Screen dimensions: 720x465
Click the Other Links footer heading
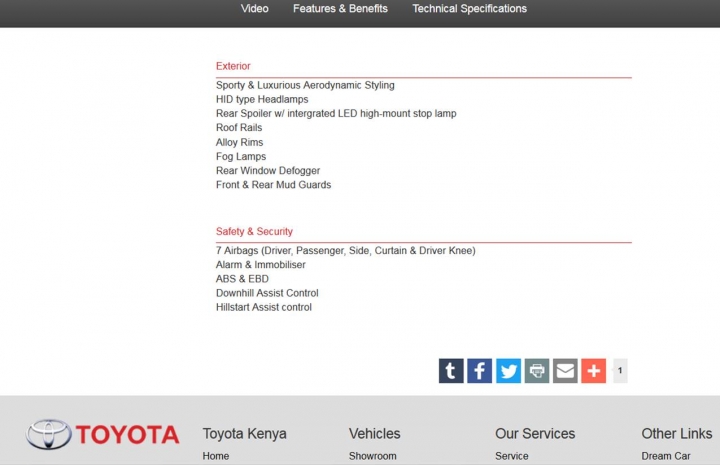pyautogui.click(x=677, y=434)
